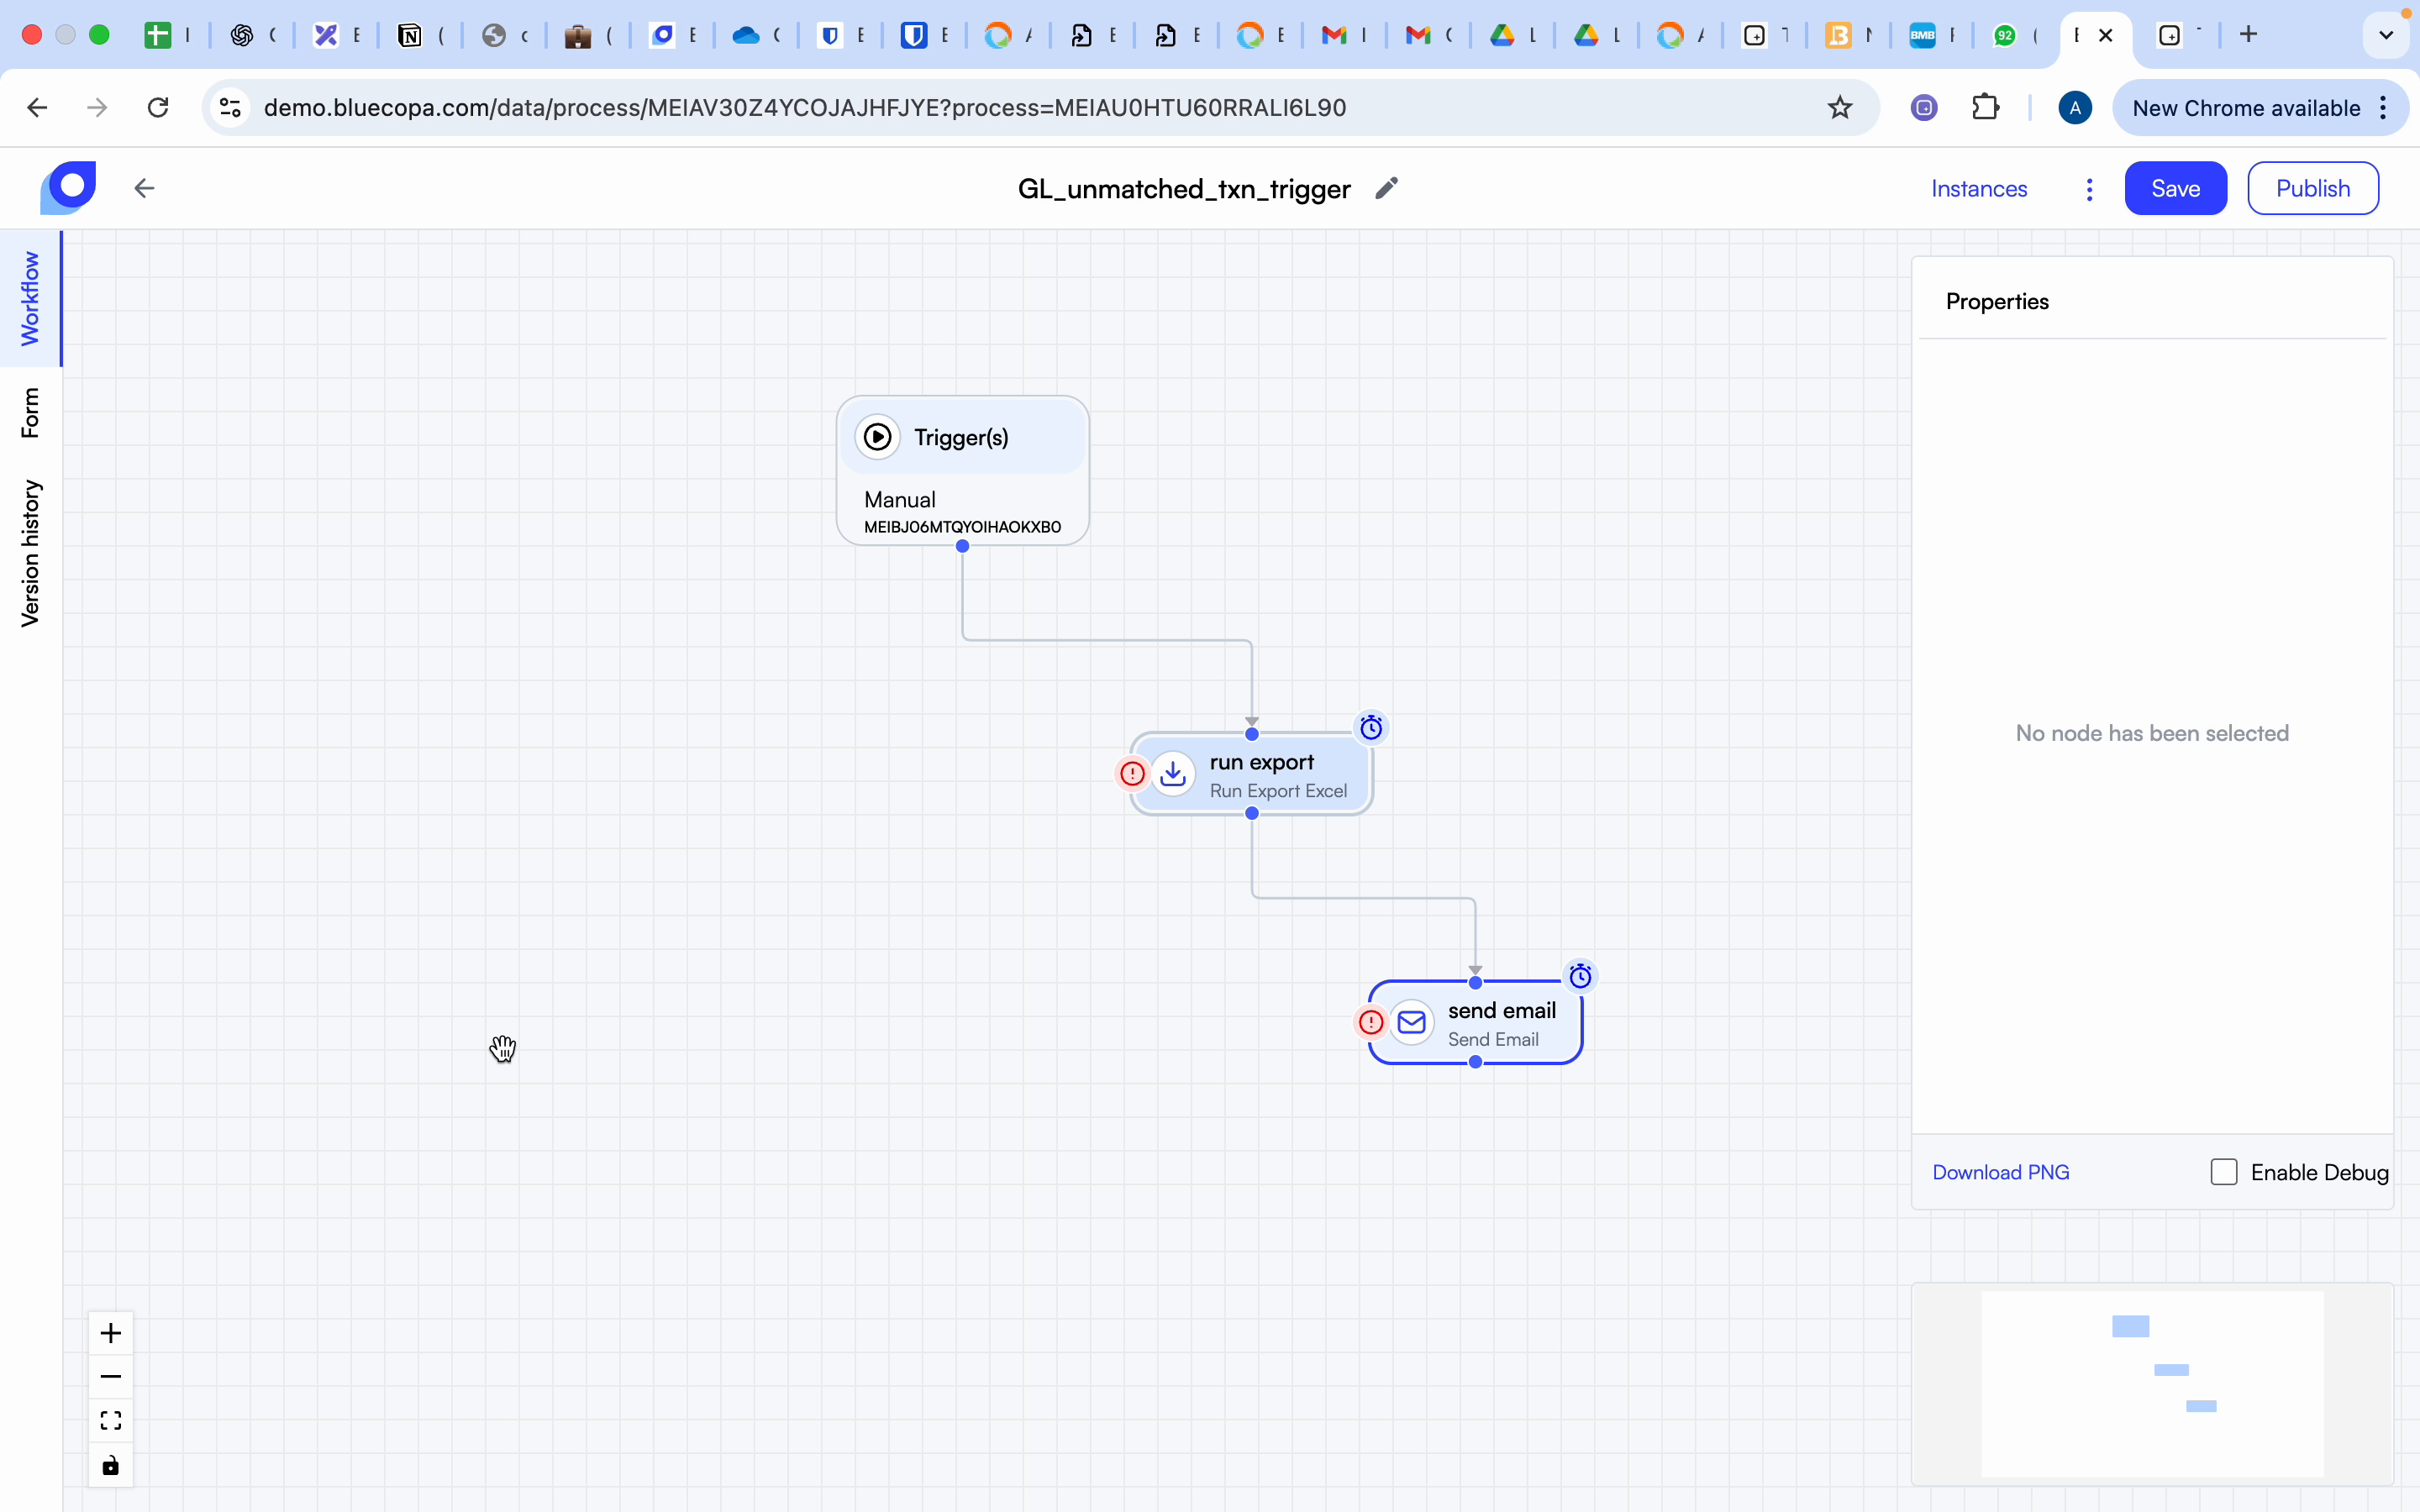Screen dimensions: 2420x1512
Task: Click the red error badge on the send email node
Action: (1370, 1022)
